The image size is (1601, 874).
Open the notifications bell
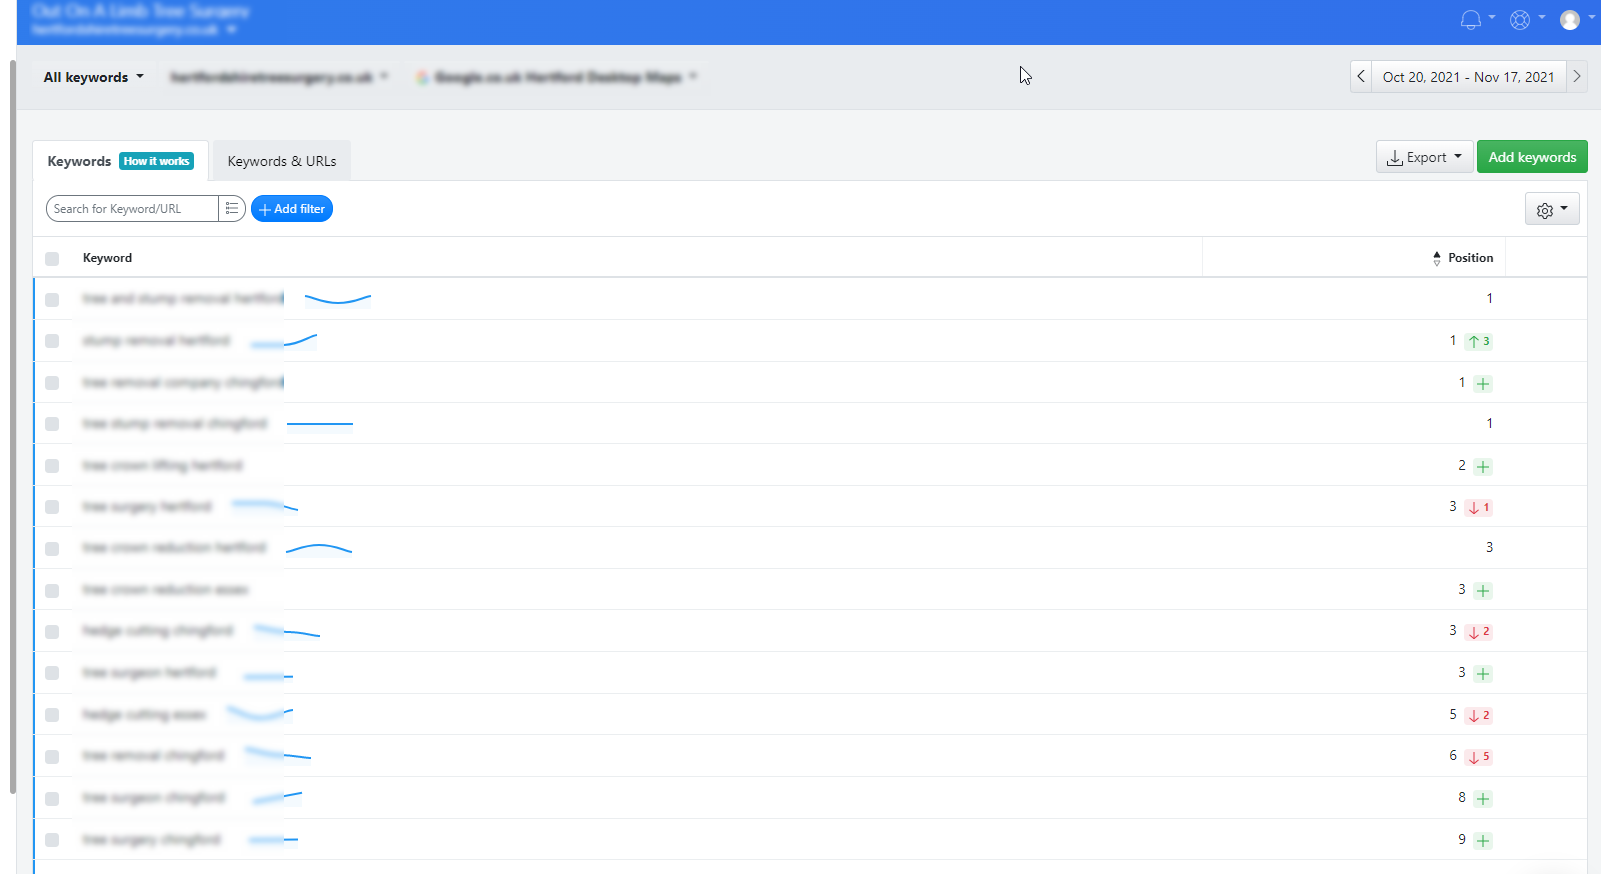pyautogui.click(x=1471, y=20)
